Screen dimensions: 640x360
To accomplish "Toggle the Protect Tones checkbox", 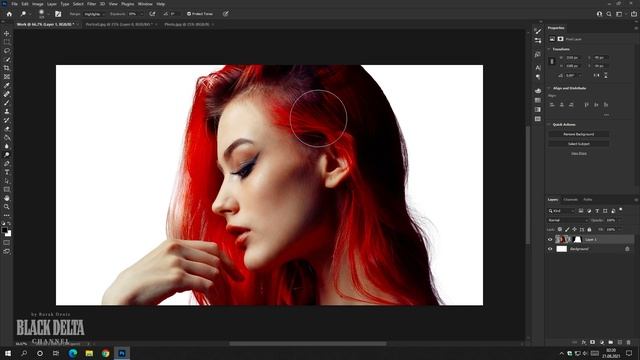I will point(189,14).
